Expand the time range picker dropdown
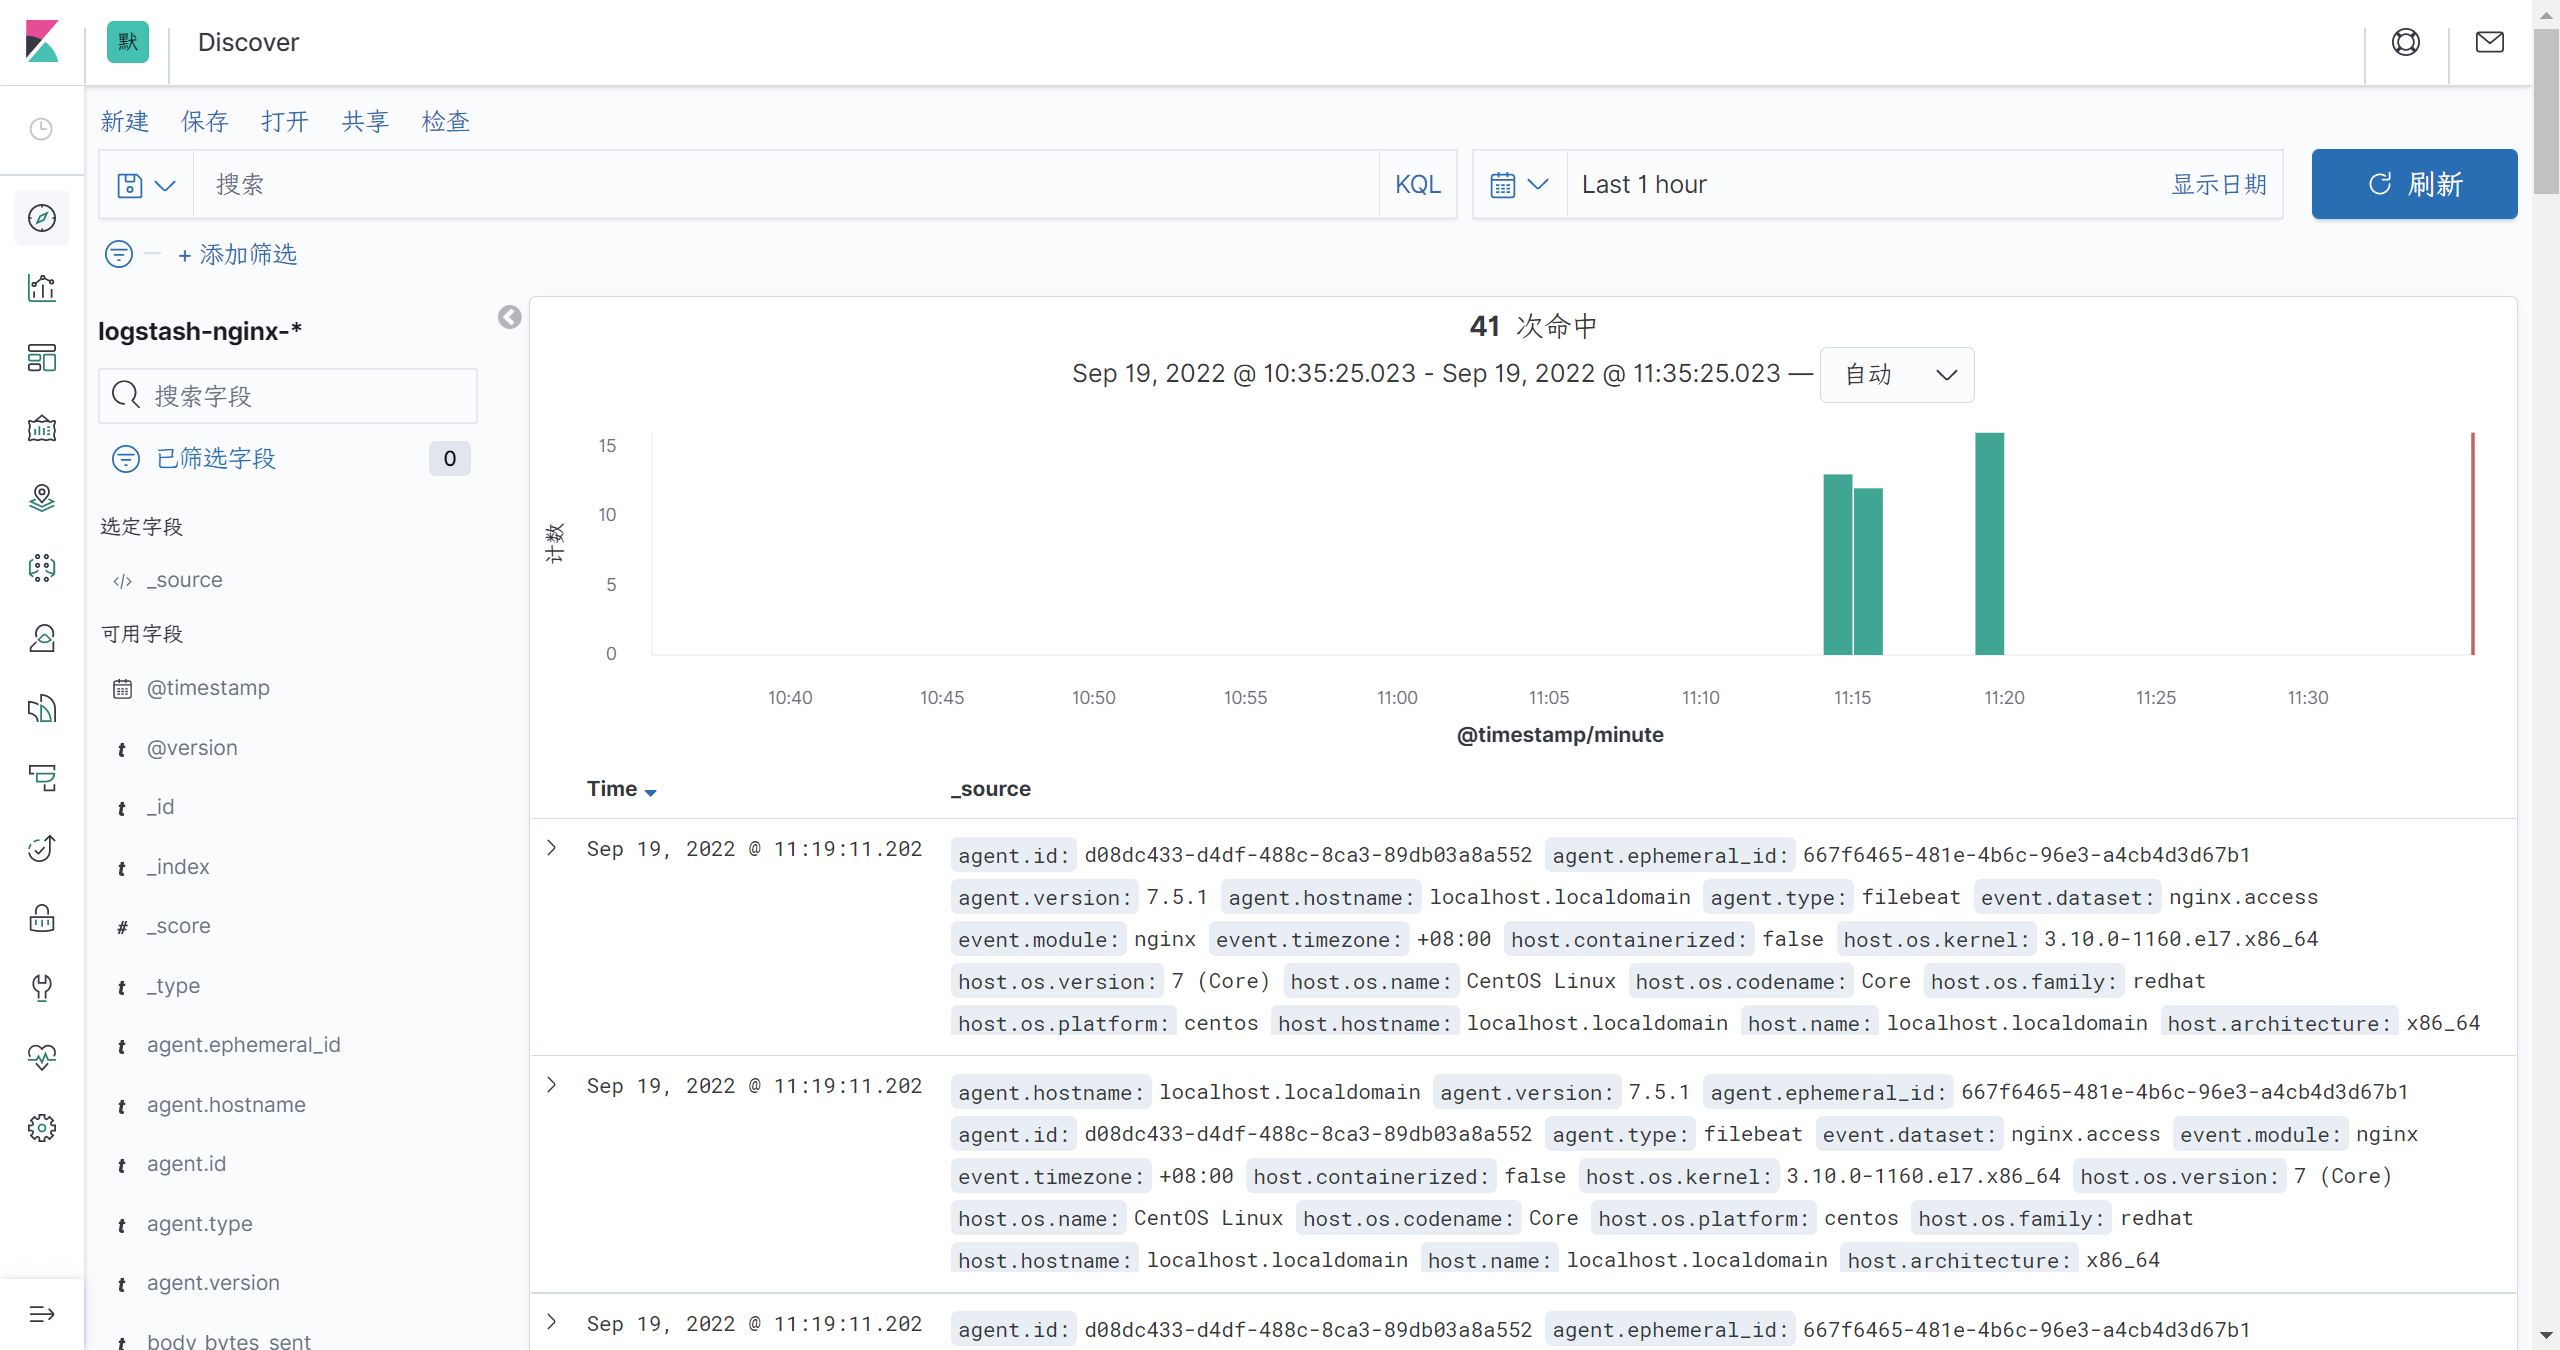This screenshot has width=2560, height=1350. [1517, 185]
